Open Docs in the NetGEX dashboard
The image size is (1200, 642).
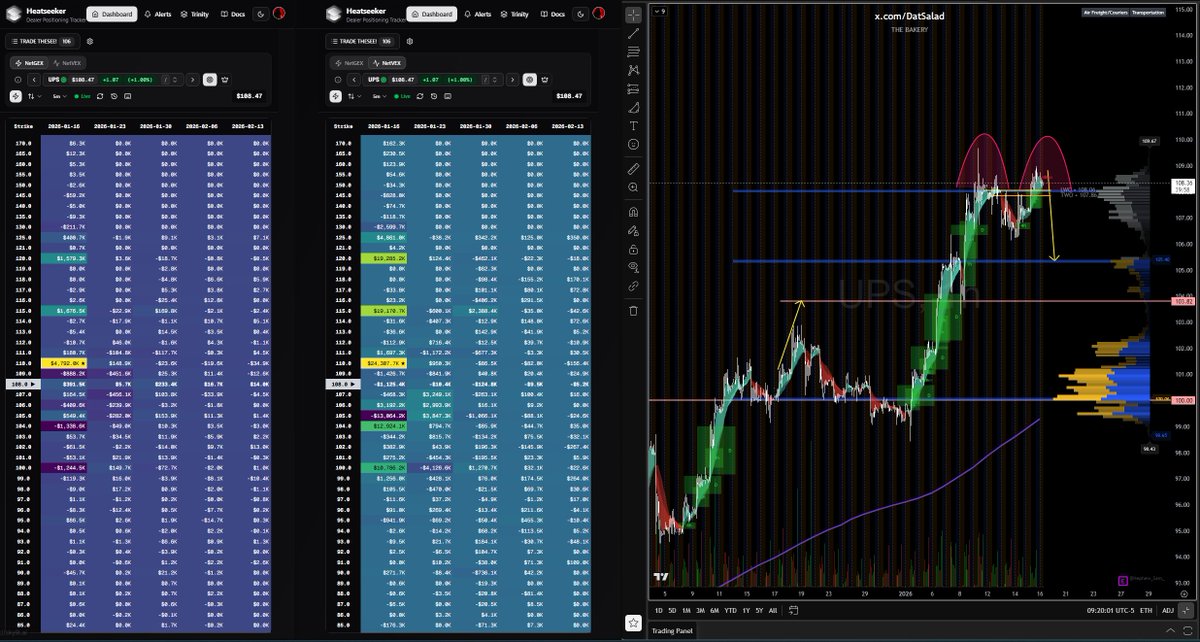232,14
